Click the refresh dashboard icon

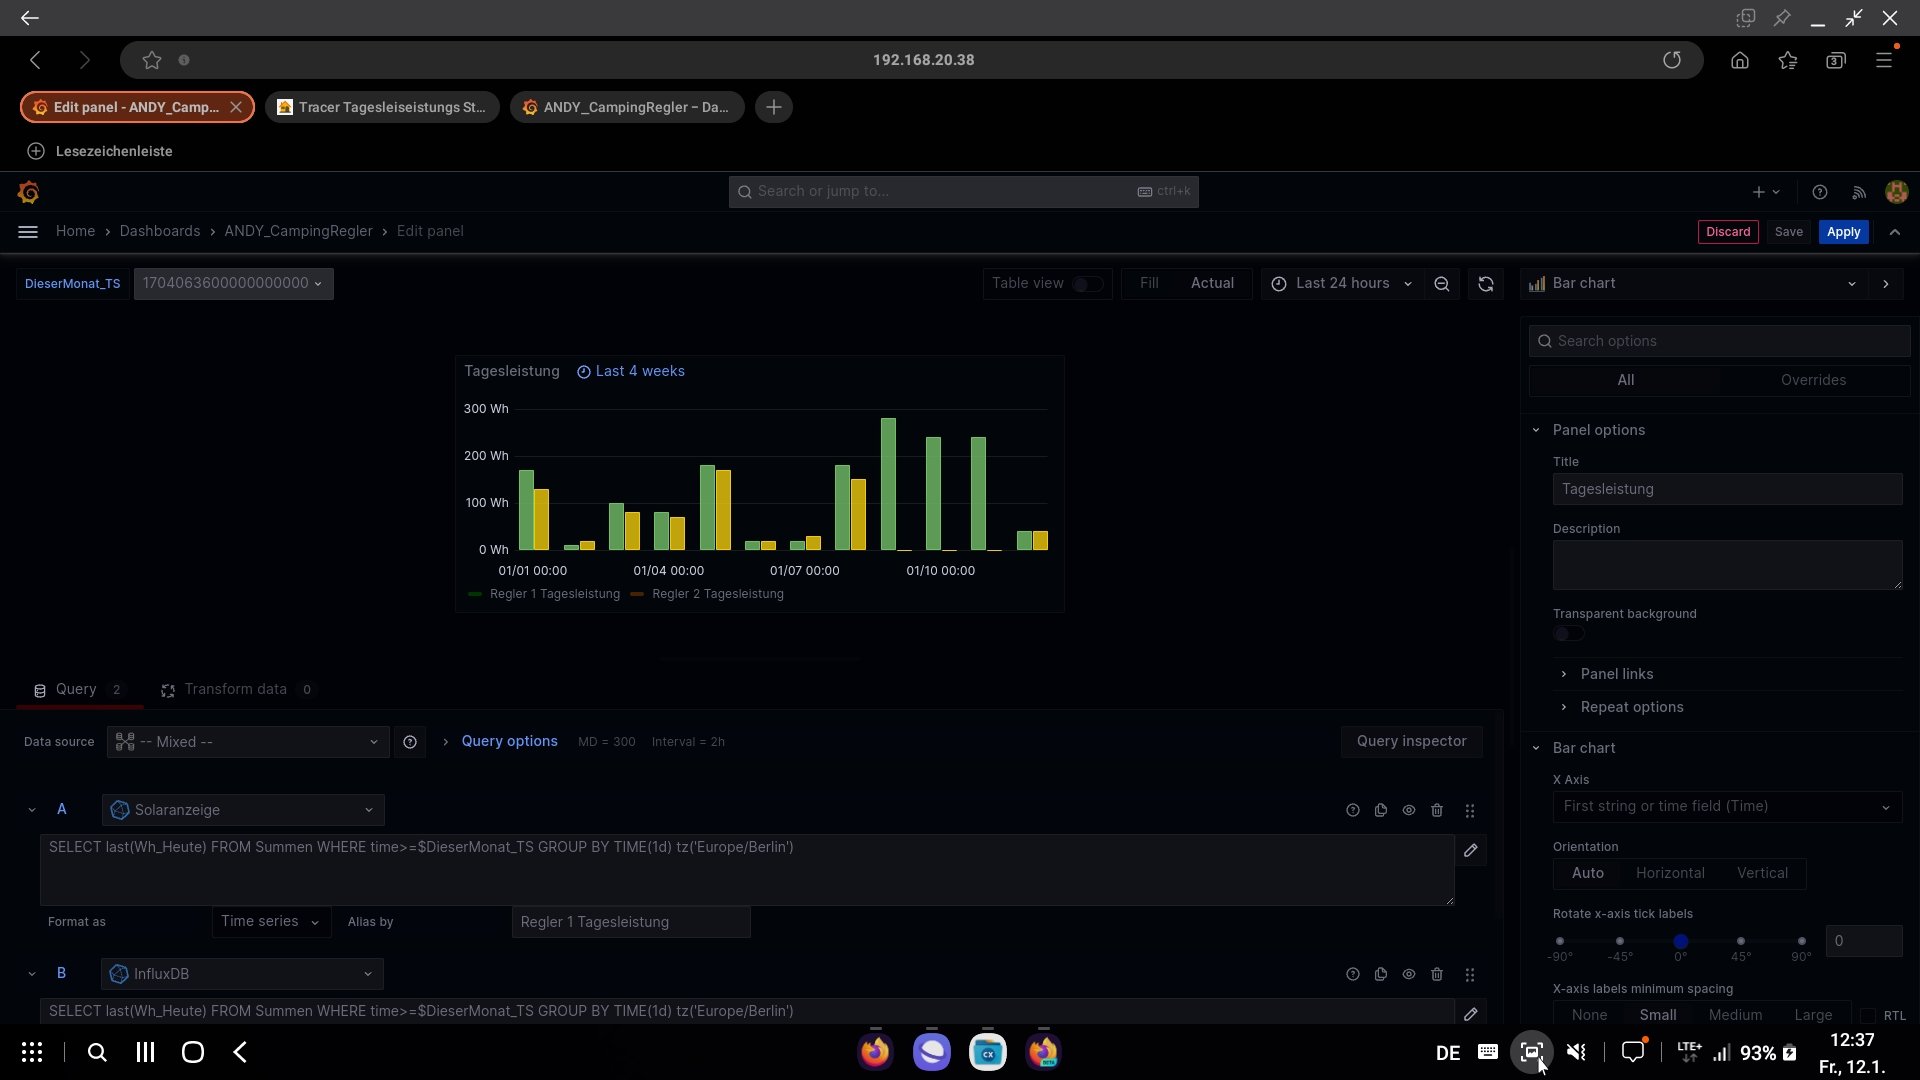tap(1485, 284)
